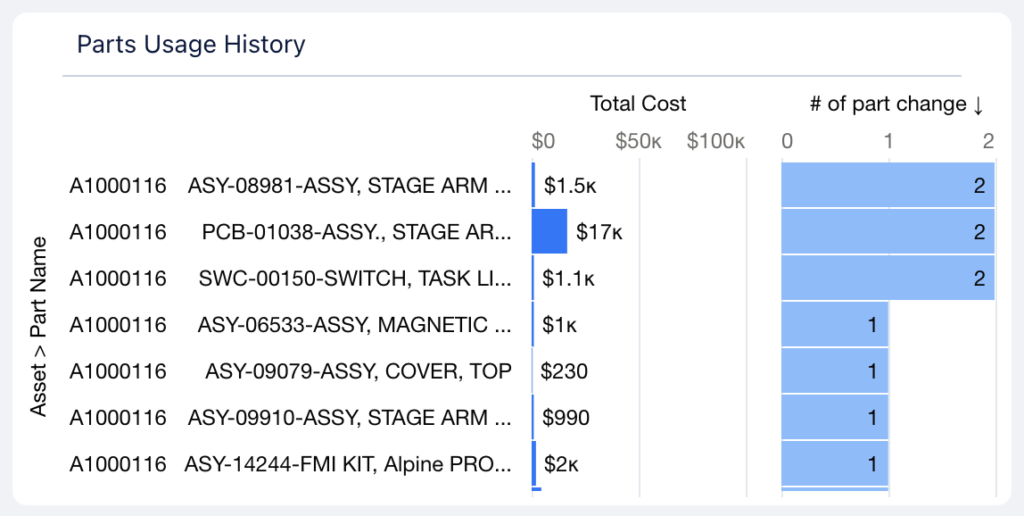Image resolution: width=1024 pixels, height=516 pixels.
Task: Select the dark blue $17k cost bar
Action: (x=550, y=232)
